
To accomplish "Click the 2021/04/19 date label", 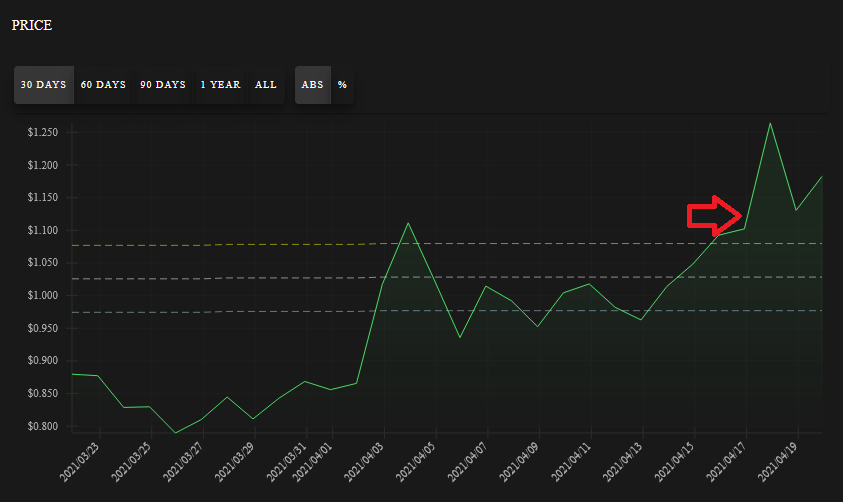I will pyautogui.click(x=778, y=462).
